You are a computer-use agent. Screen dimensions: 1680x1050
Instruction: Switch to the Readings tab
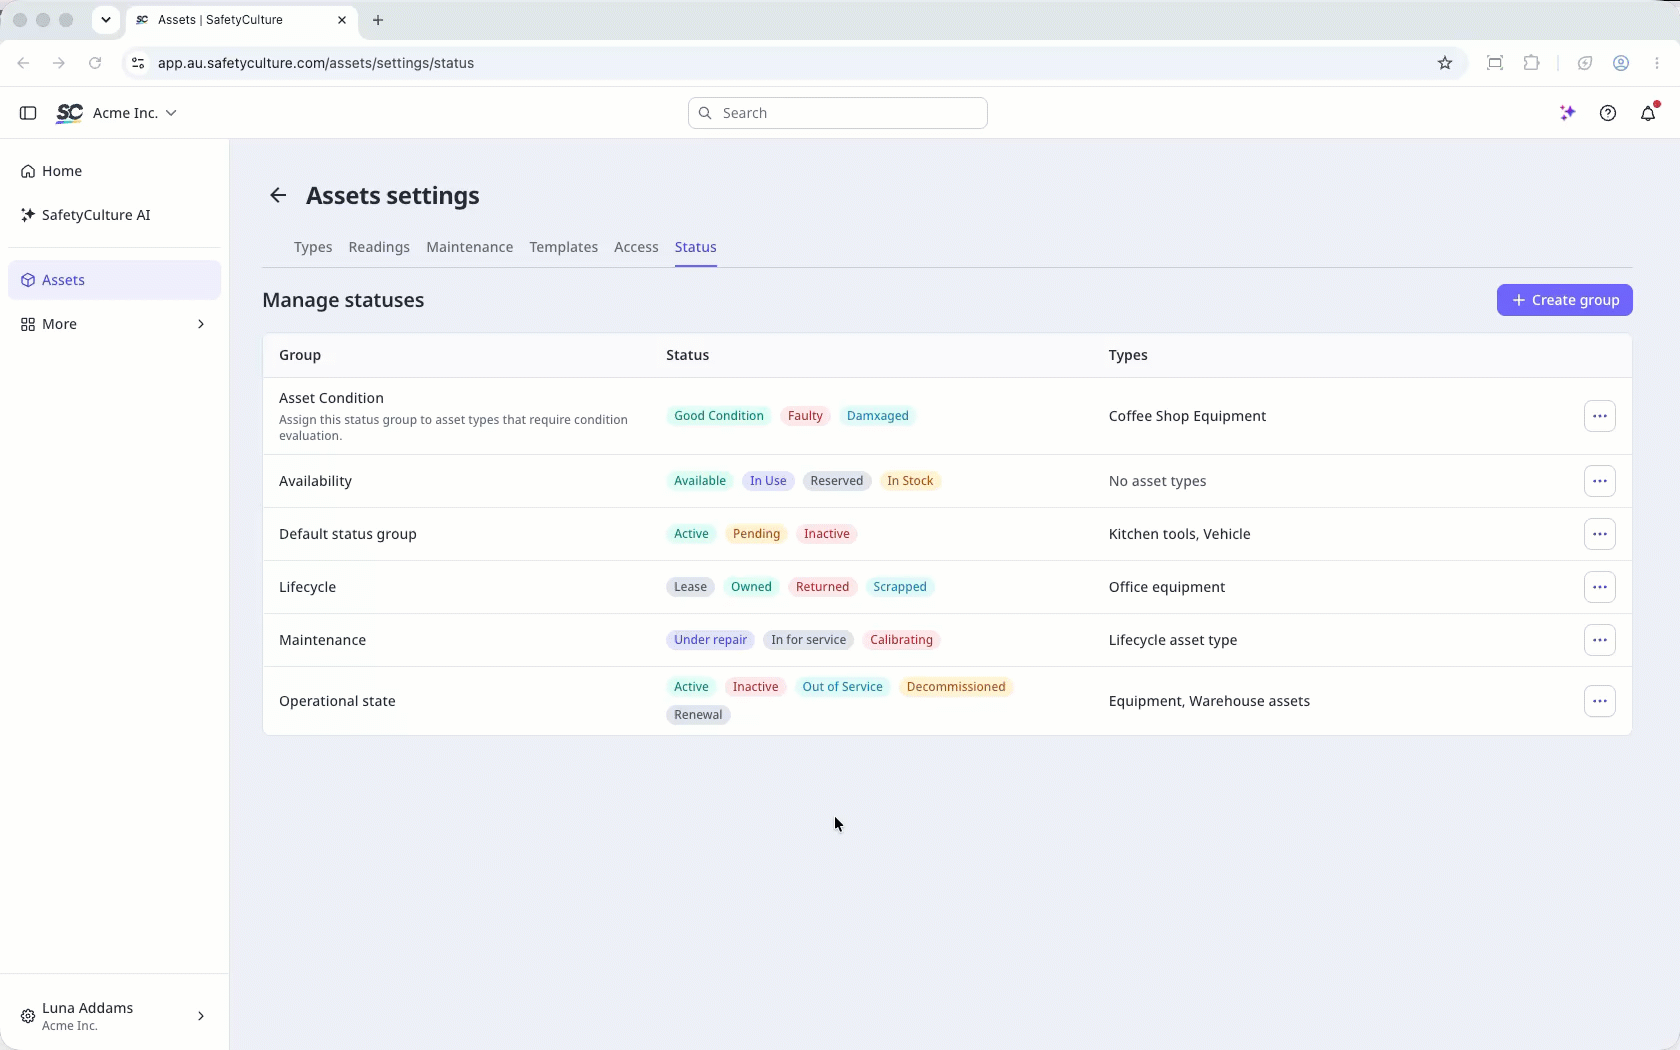(379, 247)
